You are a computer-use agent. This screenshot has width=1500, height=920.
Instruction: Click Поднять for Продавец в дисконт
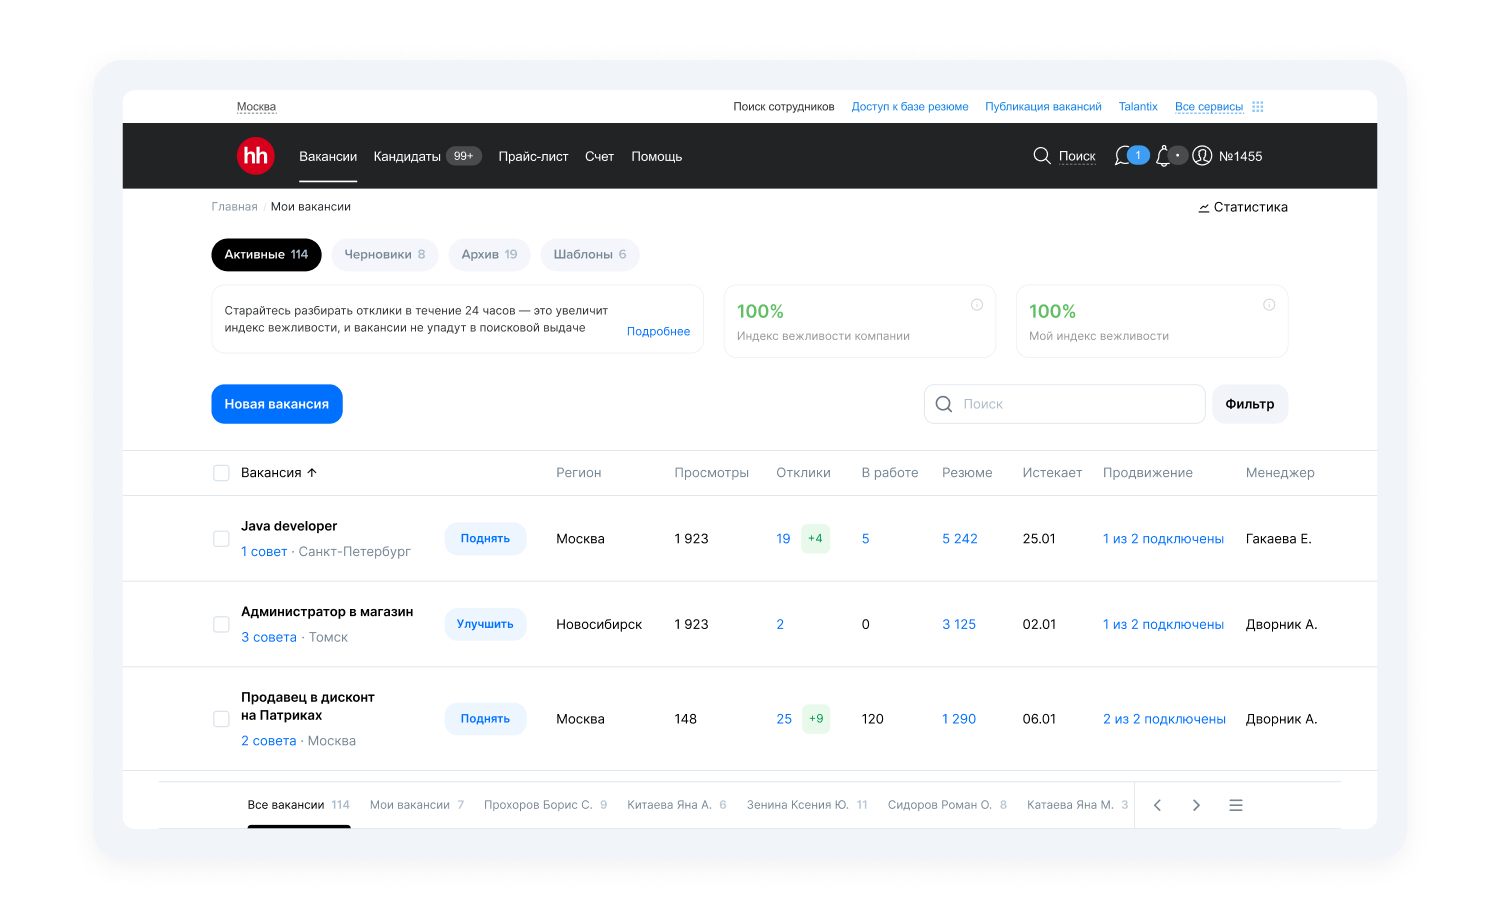point(485,719)
